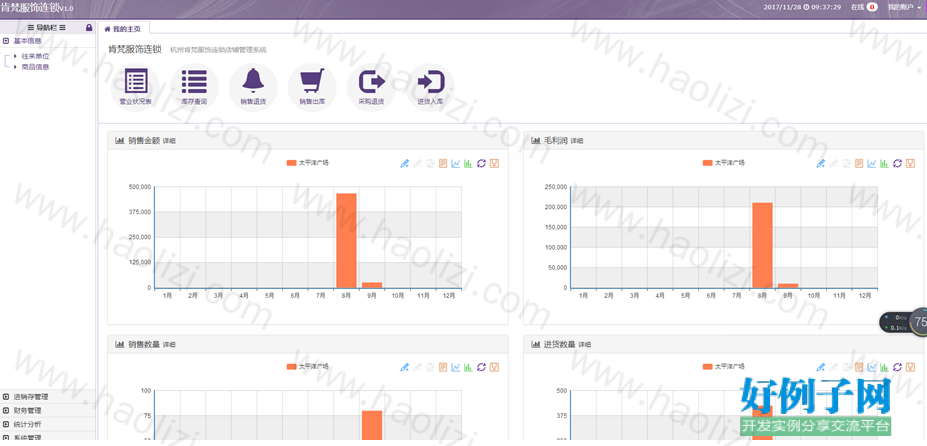Image resolution: width=927 pixels, height=446 pixels.
Task: Toggle 太平洋广场 legend in 销售数量 chart
Action: pyautogui.click(x=307, y=367)
